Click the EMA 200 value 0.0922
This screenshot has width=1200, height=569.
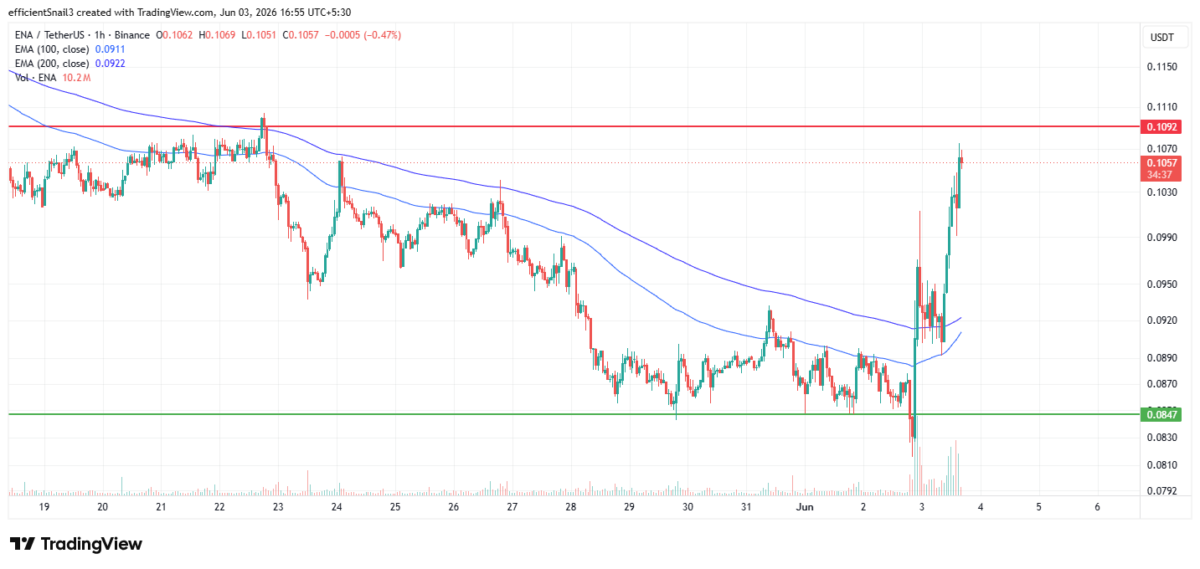point(110,63)
